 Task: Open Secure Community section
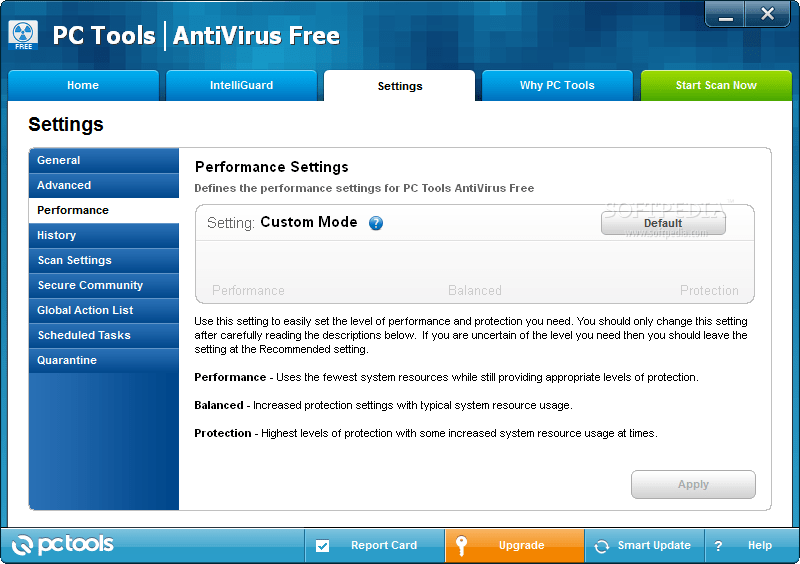tap(104, 285)
